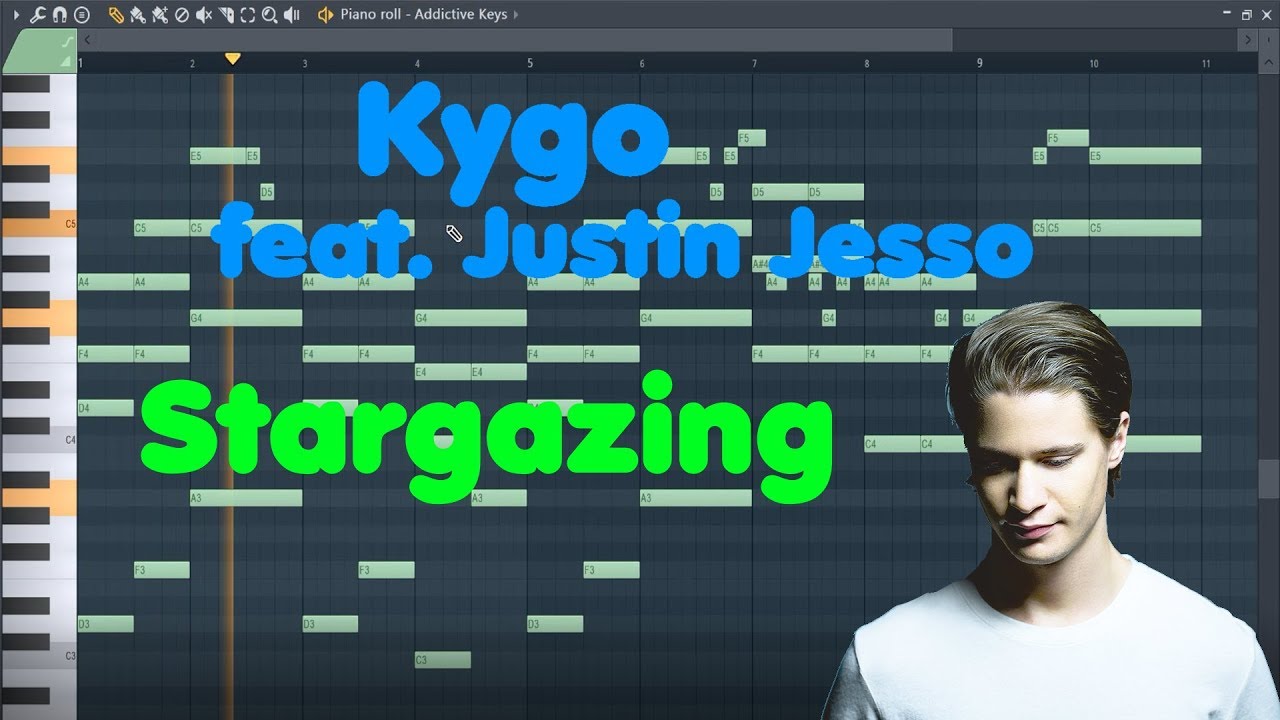This screenshot has height=720, width=1280.
Task: Select the Paint drum sequence tool
Action: 160,15
